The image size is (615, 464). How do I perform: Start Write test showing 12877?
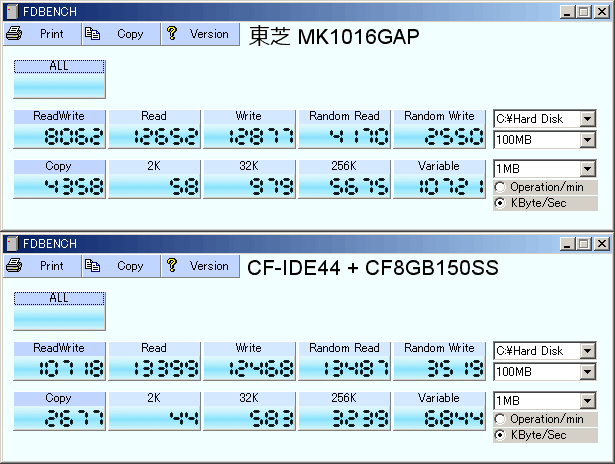(249, 129)
